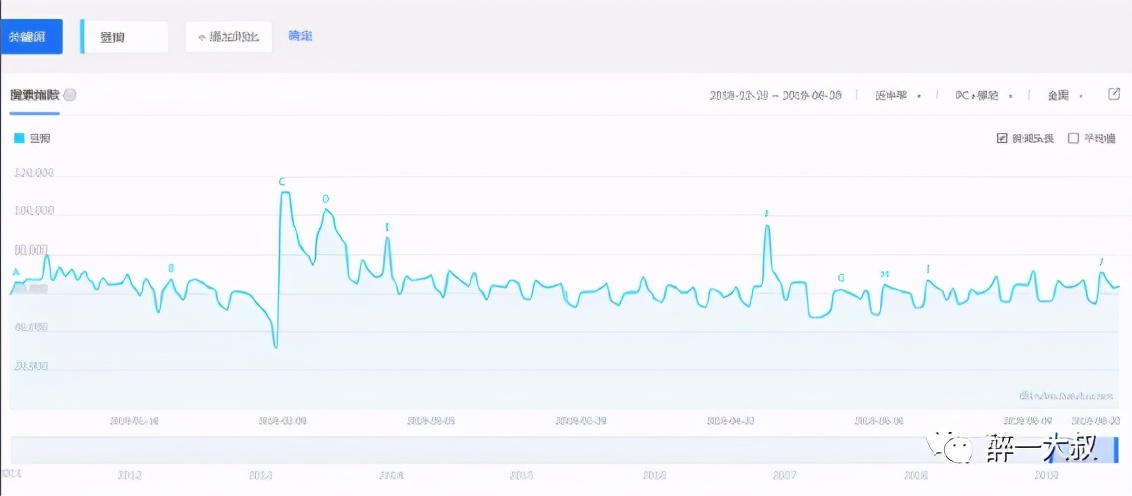Click the blue keyword legend square

tap(19, 138)
